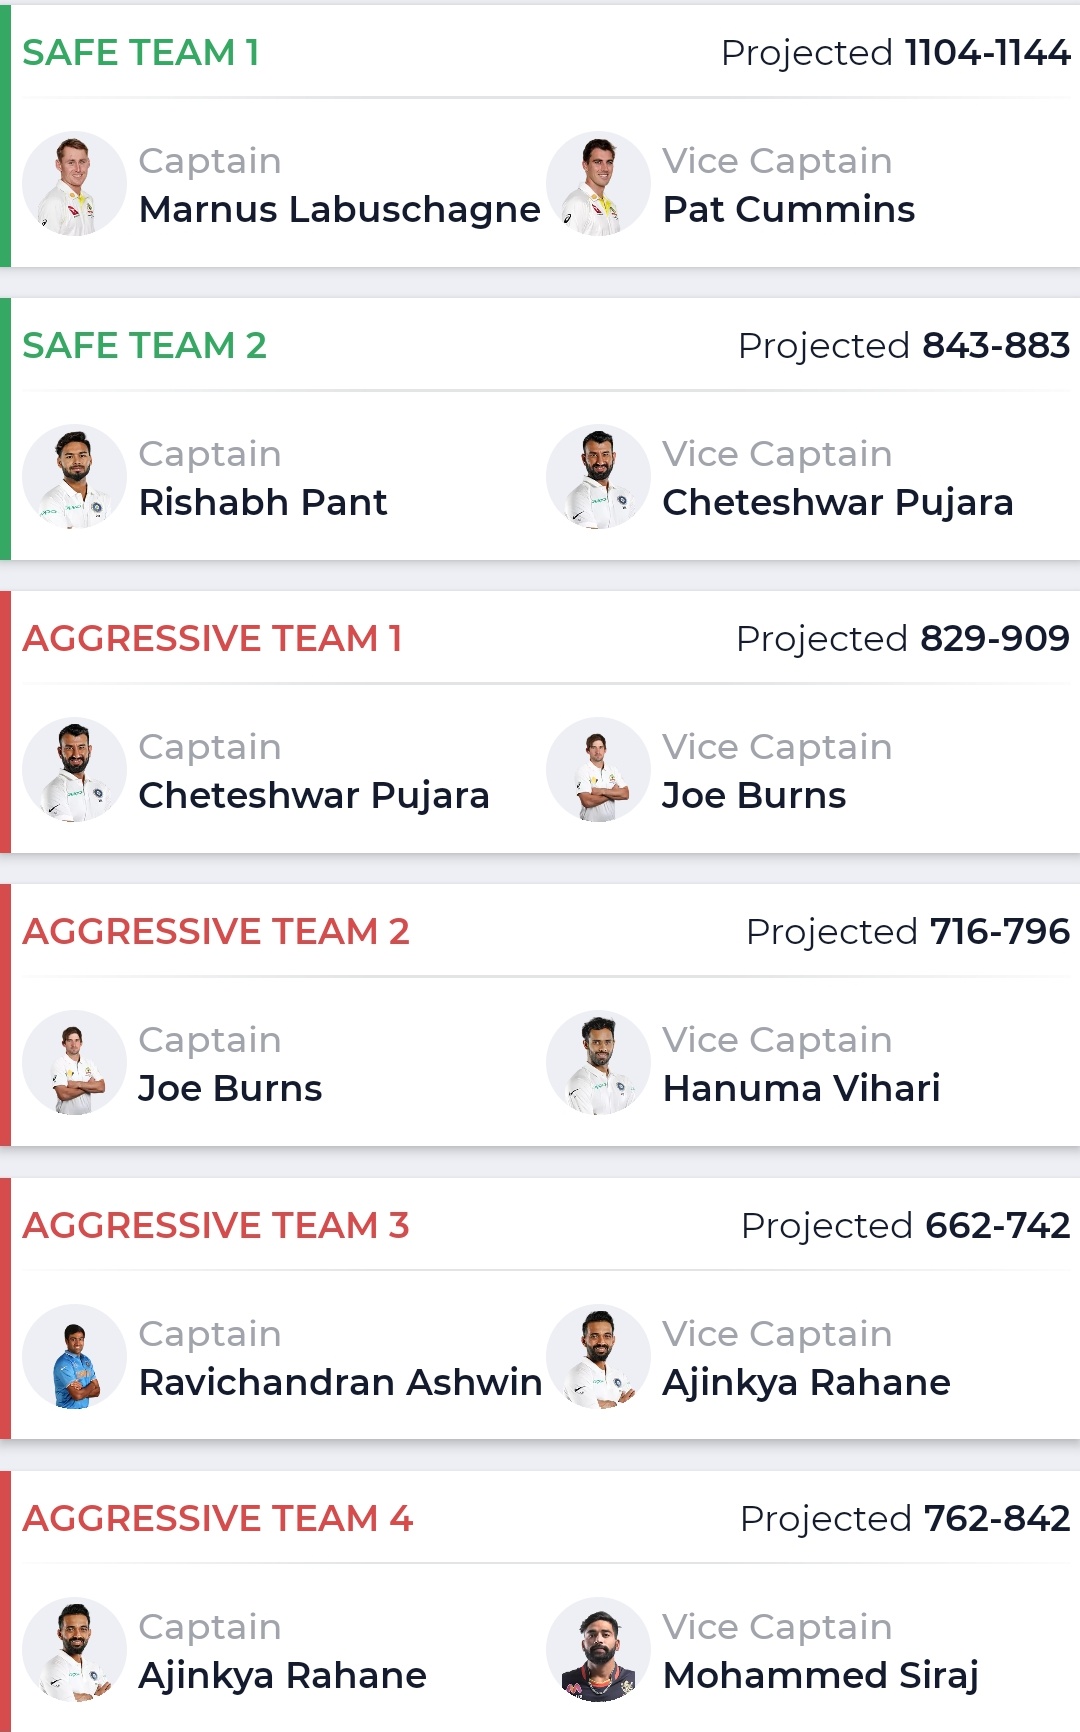Open the SAFE TEAM 1 heading
This screenshot has width=1080, height=1732.
point(141,52)
